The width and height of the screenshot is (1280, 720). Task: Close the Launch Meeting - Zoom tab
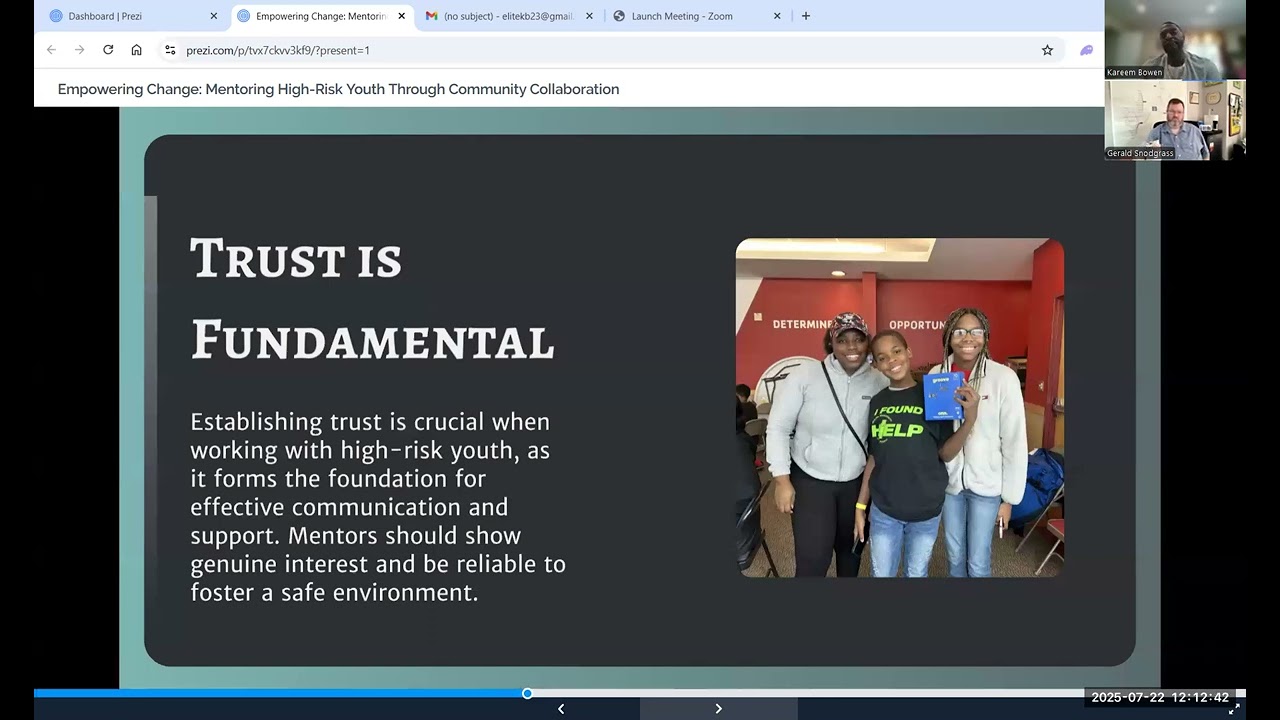(x=777, y=16)
